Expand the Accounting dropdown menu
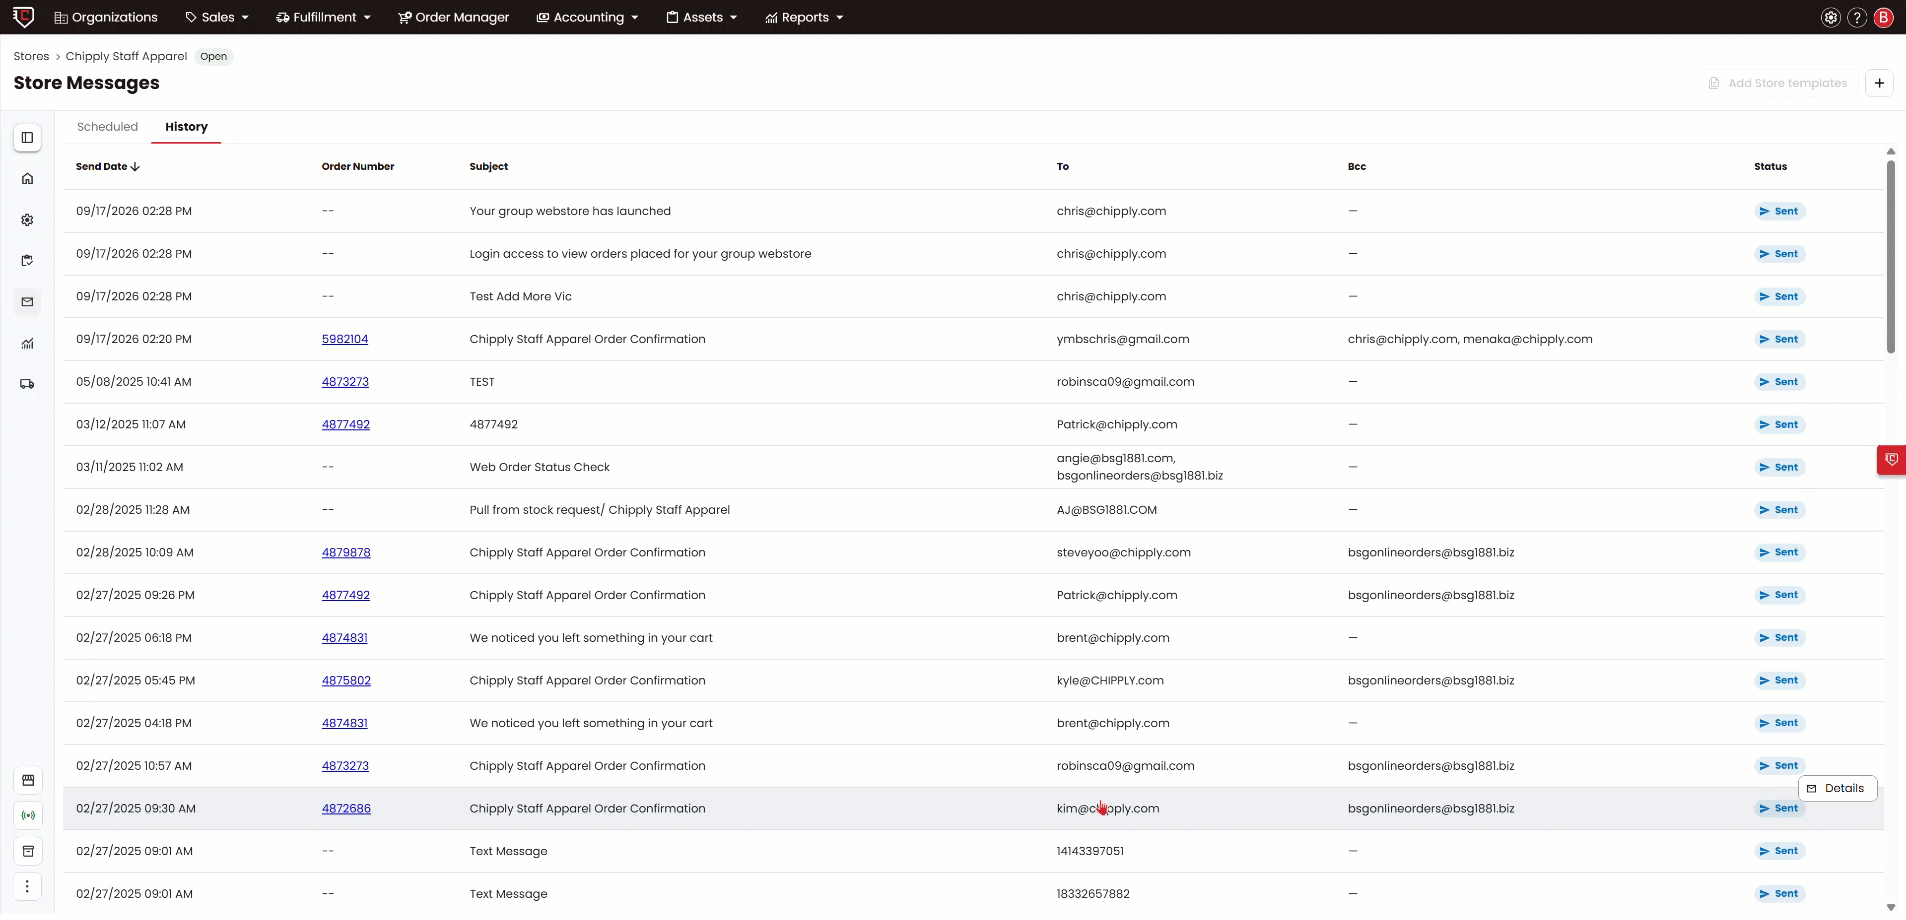Screen dimensions: 1906x920 click(x=587, y=17)
